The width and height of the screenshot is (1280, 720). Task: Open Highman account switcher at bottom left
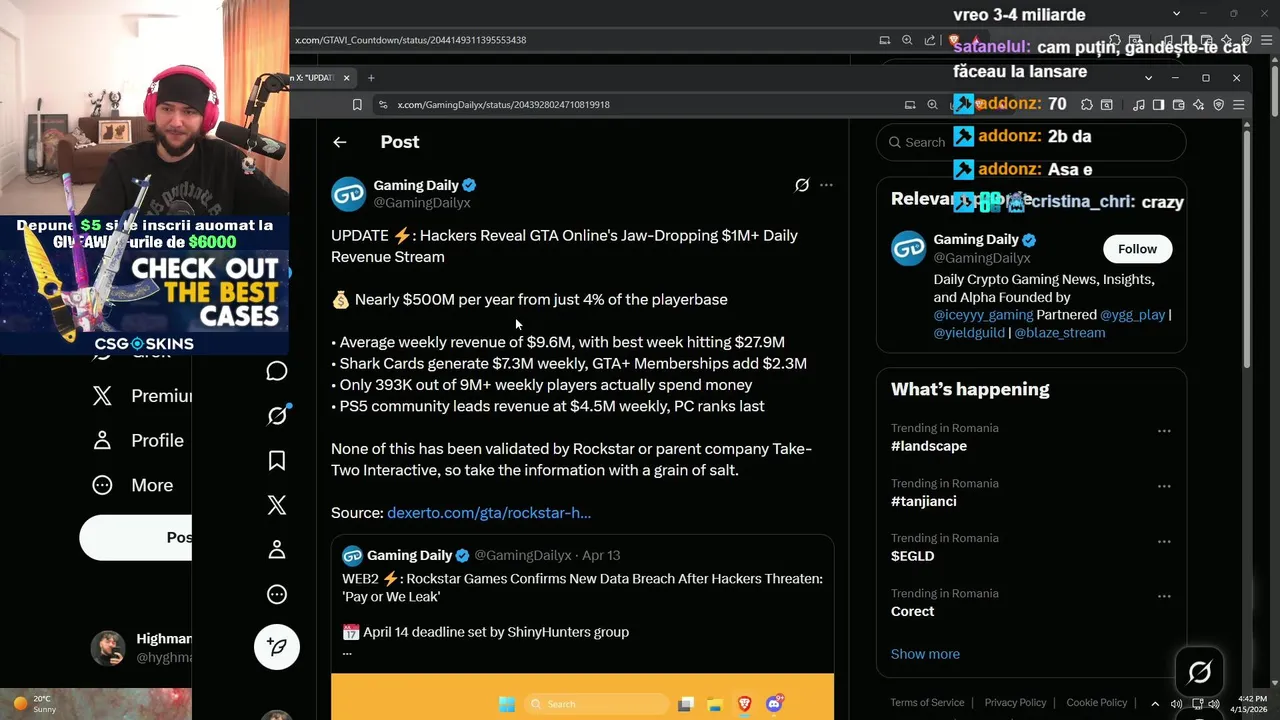coord(140,648)
